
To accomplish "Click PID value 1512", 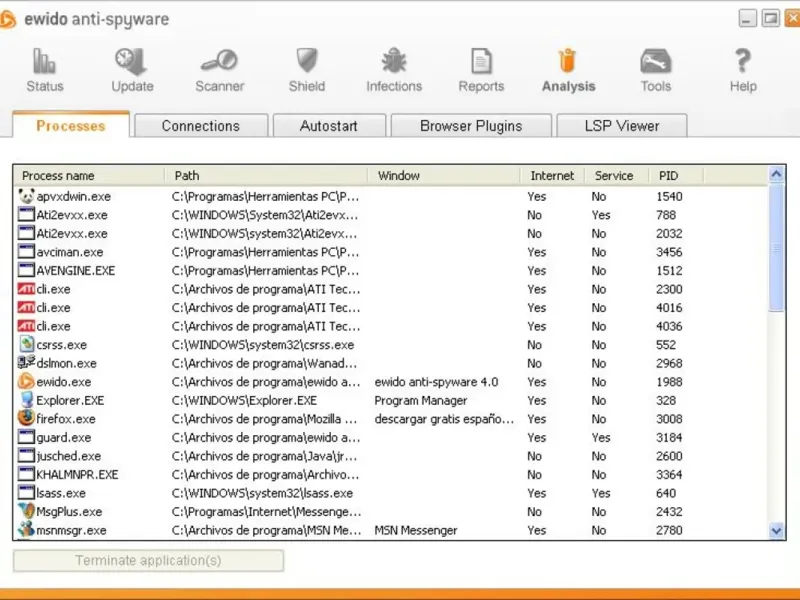I will [669, 270].
